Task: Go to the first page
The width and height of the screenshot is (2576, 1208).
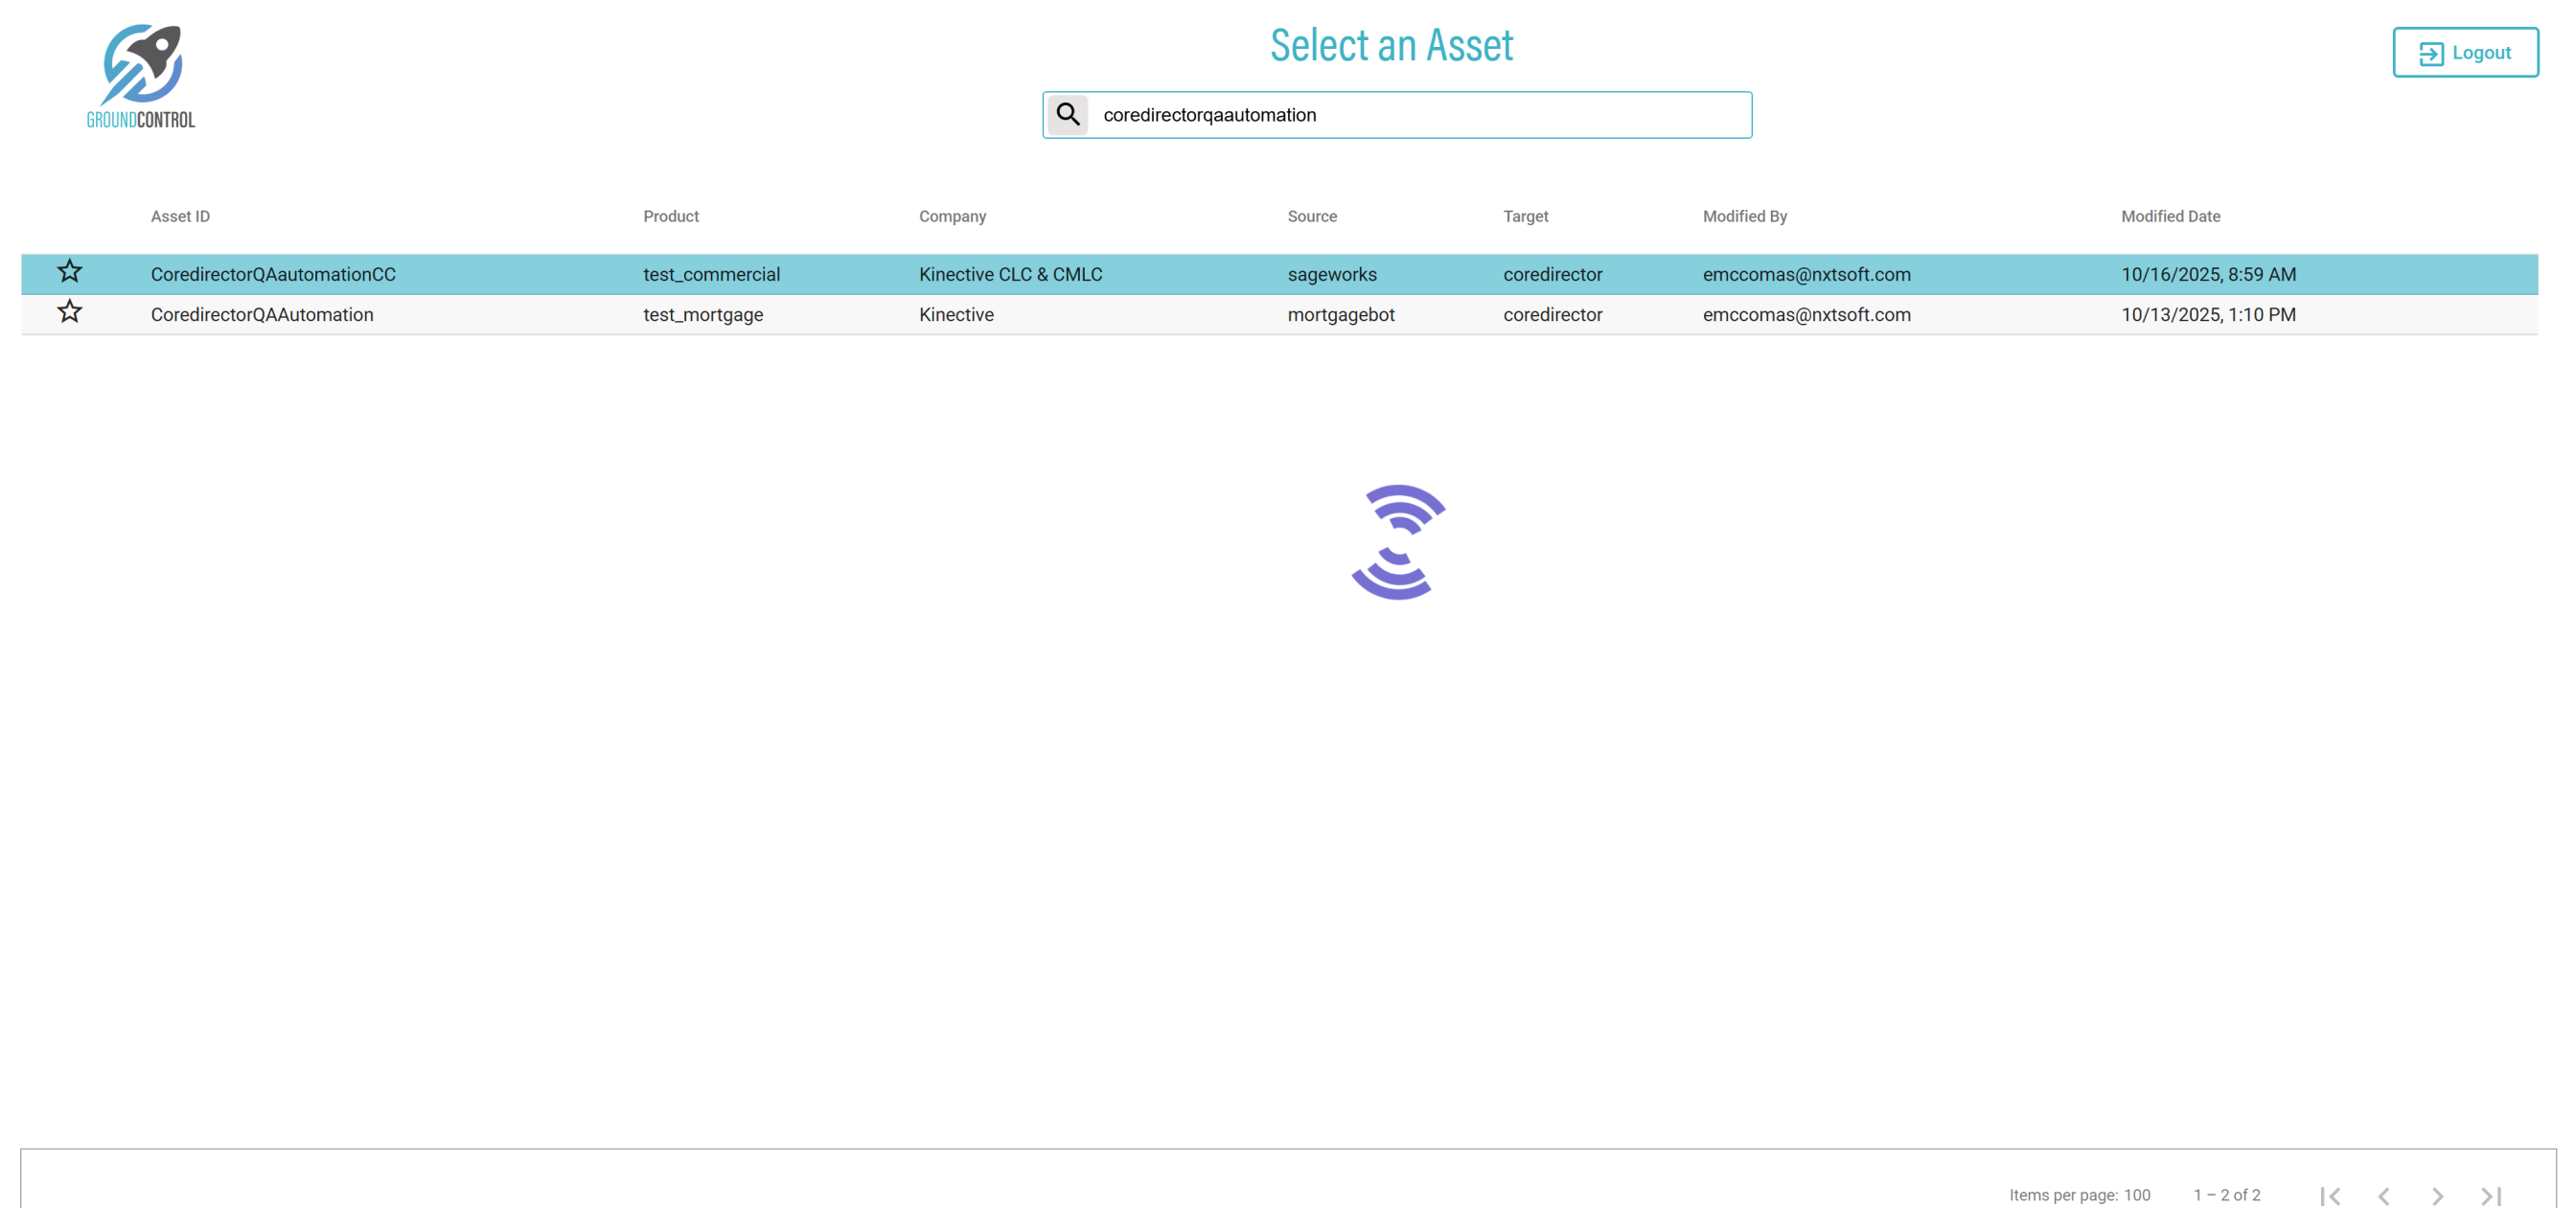Action: (2330, 1195)
